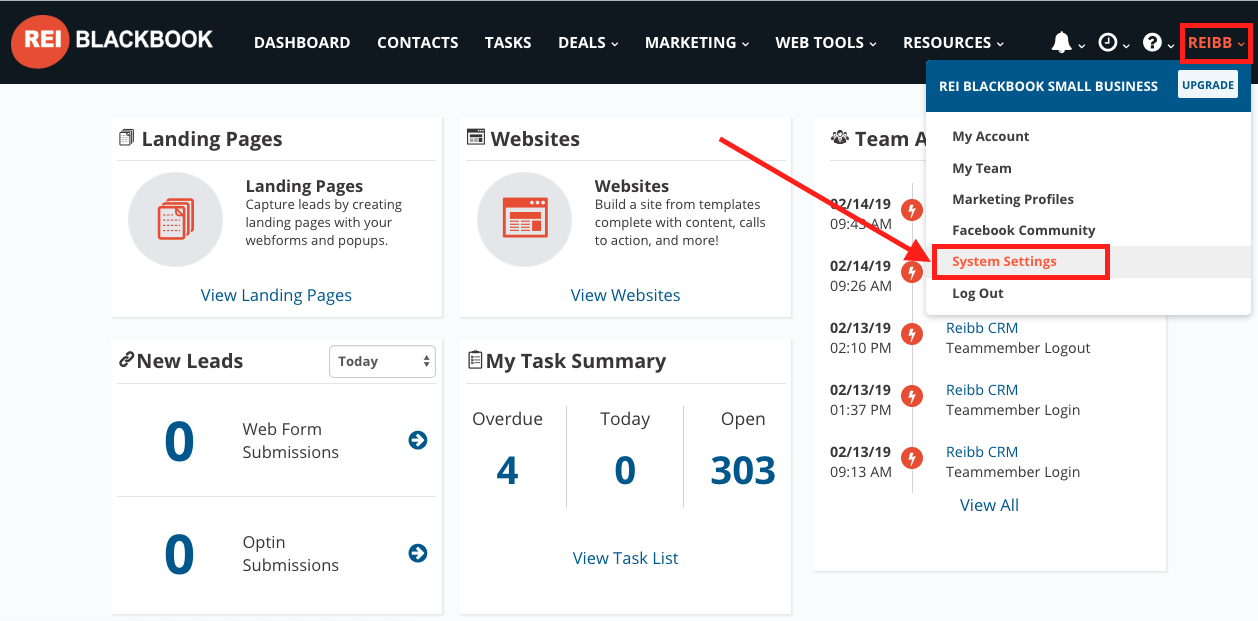Click the New Leads heading

coord(189,361)
